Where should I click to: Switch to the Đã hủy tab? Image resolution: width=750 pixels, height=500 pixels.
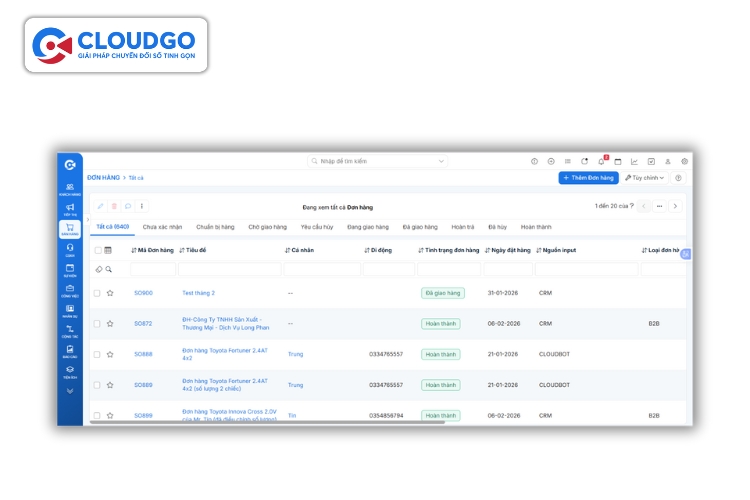point(496,227)
